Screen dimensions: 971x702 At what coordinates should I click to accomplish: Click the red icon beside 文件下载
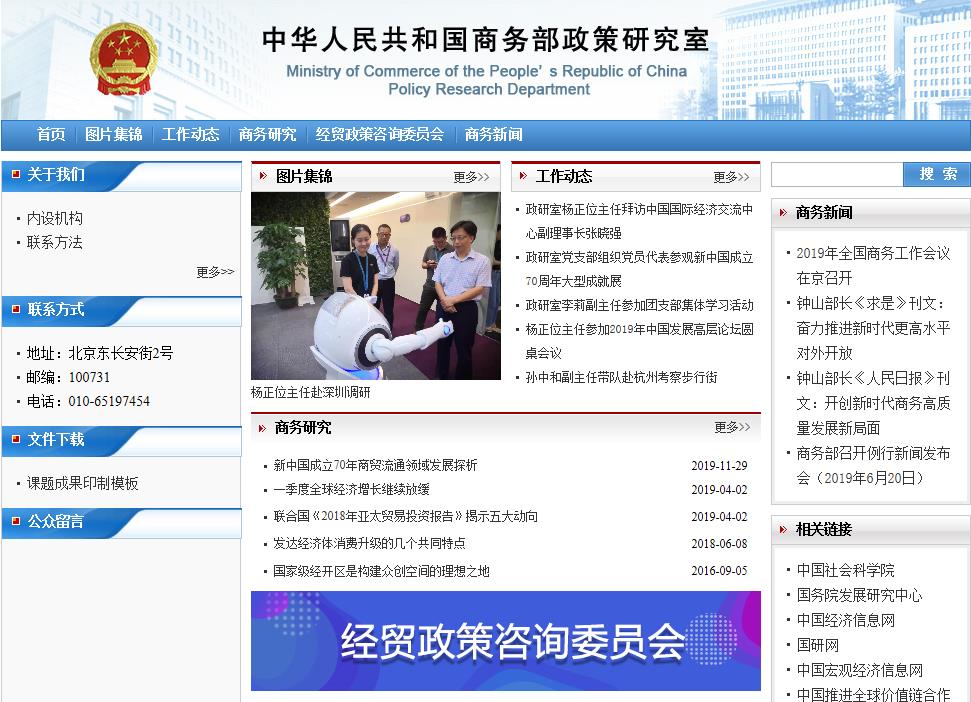point(16,440)
